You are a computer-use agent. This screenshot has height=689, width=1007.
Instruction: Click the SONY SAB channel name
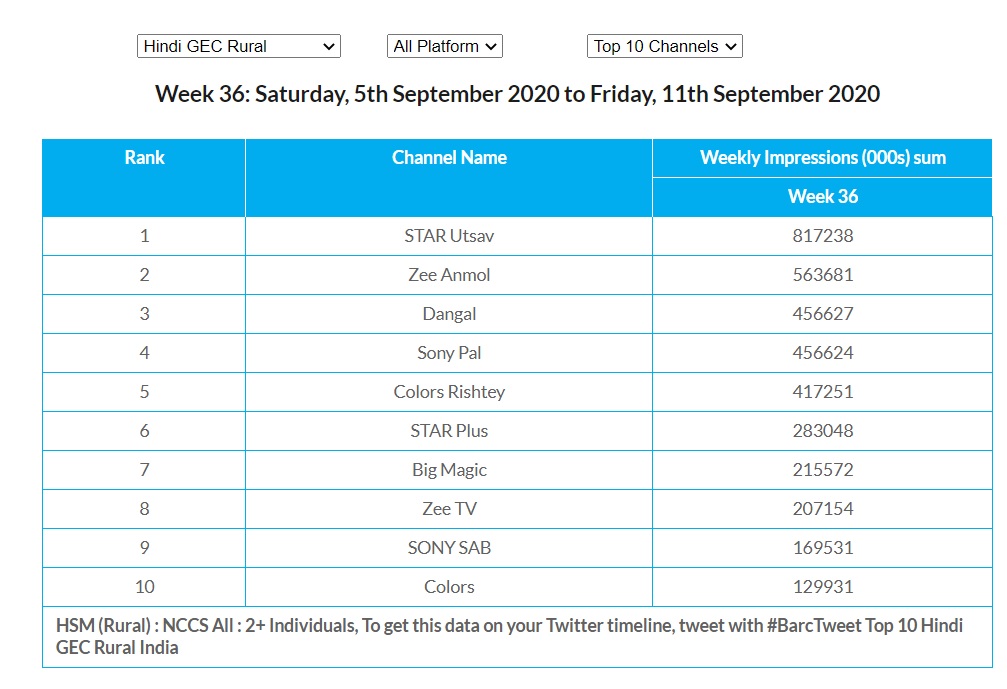[x=449, y=548]
